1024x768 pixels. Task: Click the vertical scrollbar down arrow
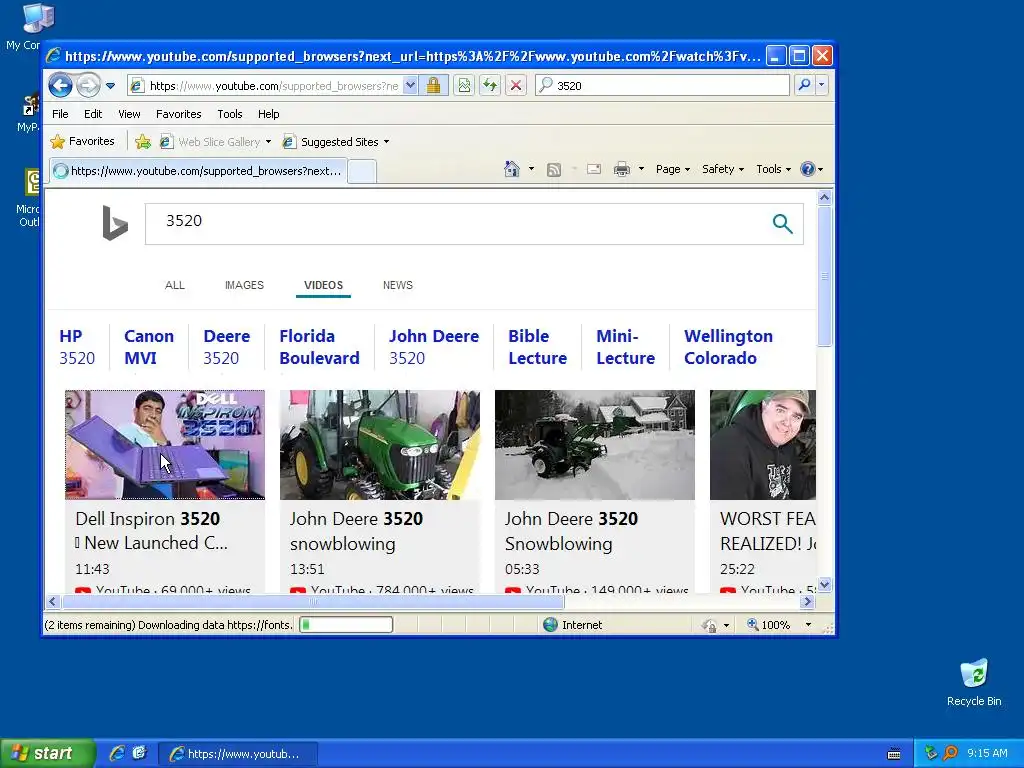tap(824, 585)
